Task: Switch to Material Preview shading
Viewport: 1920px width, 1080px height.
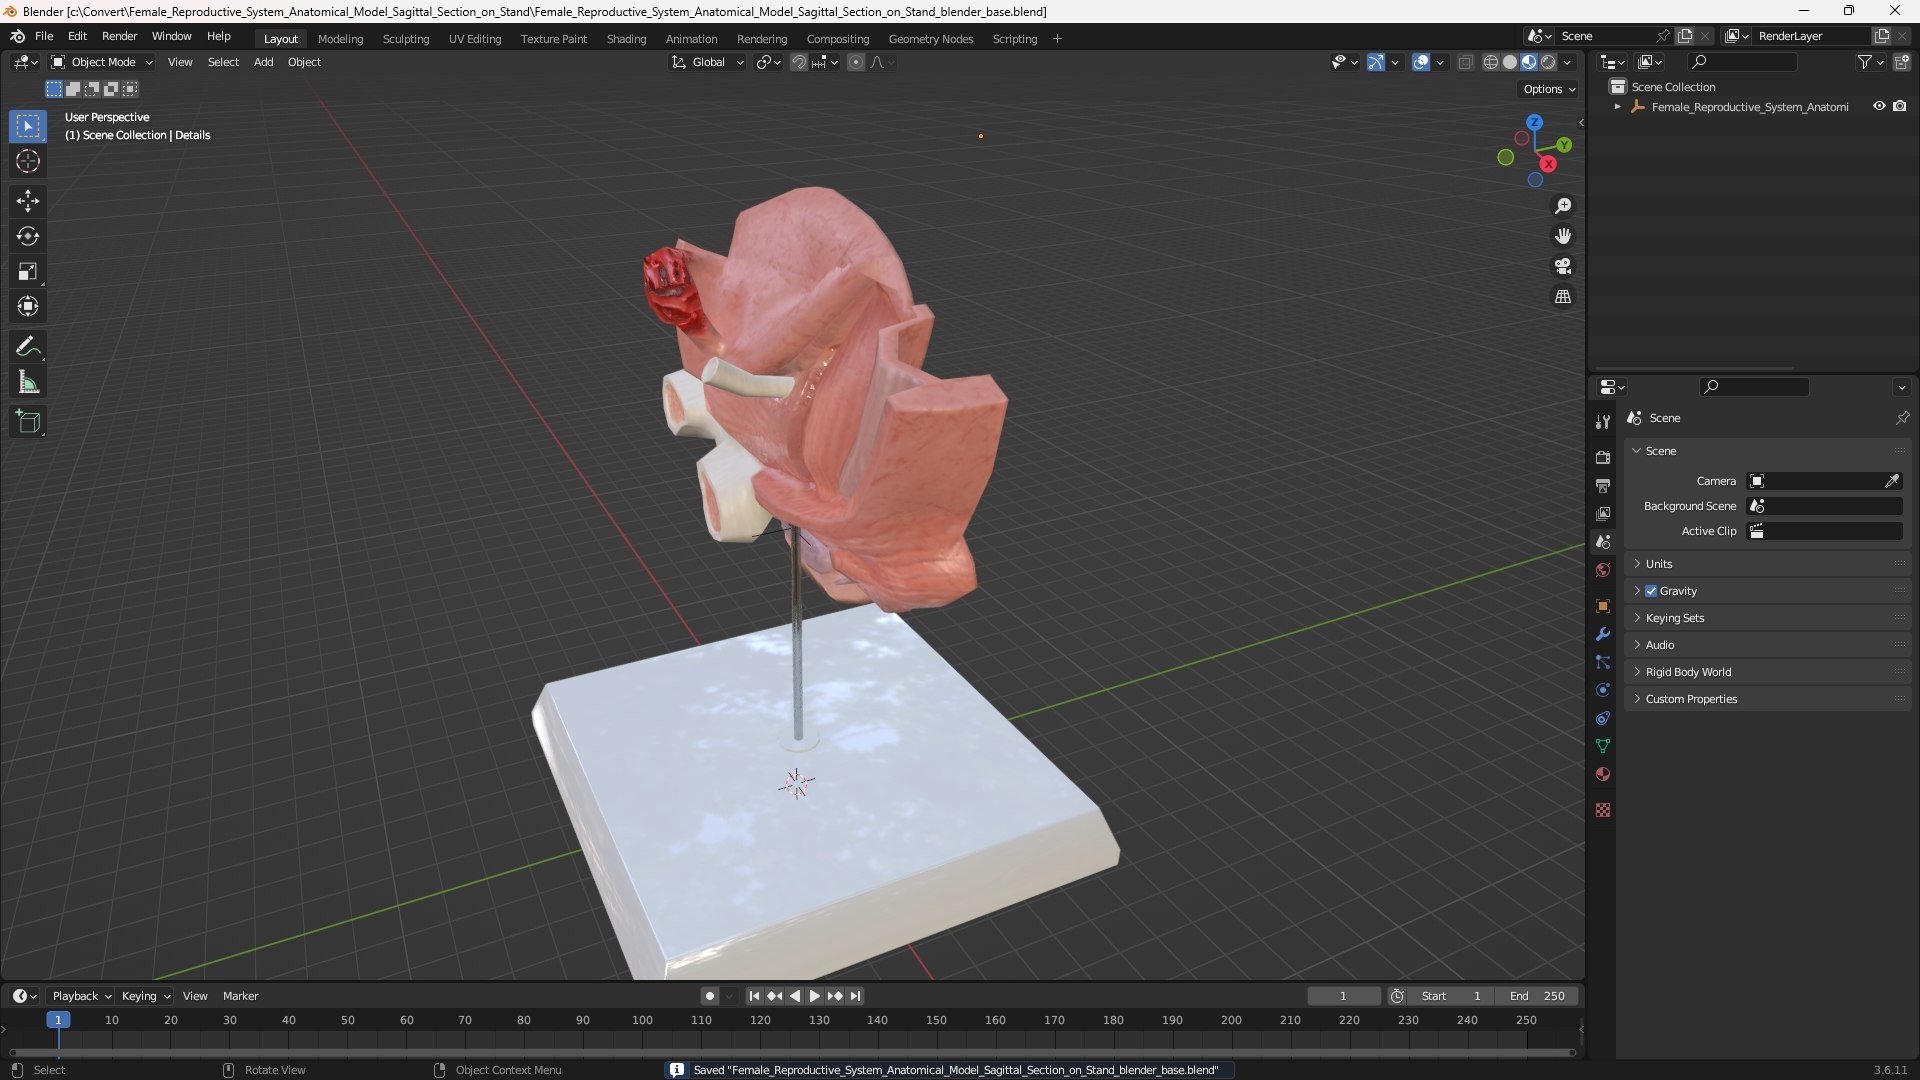Action: [1529, 62]
